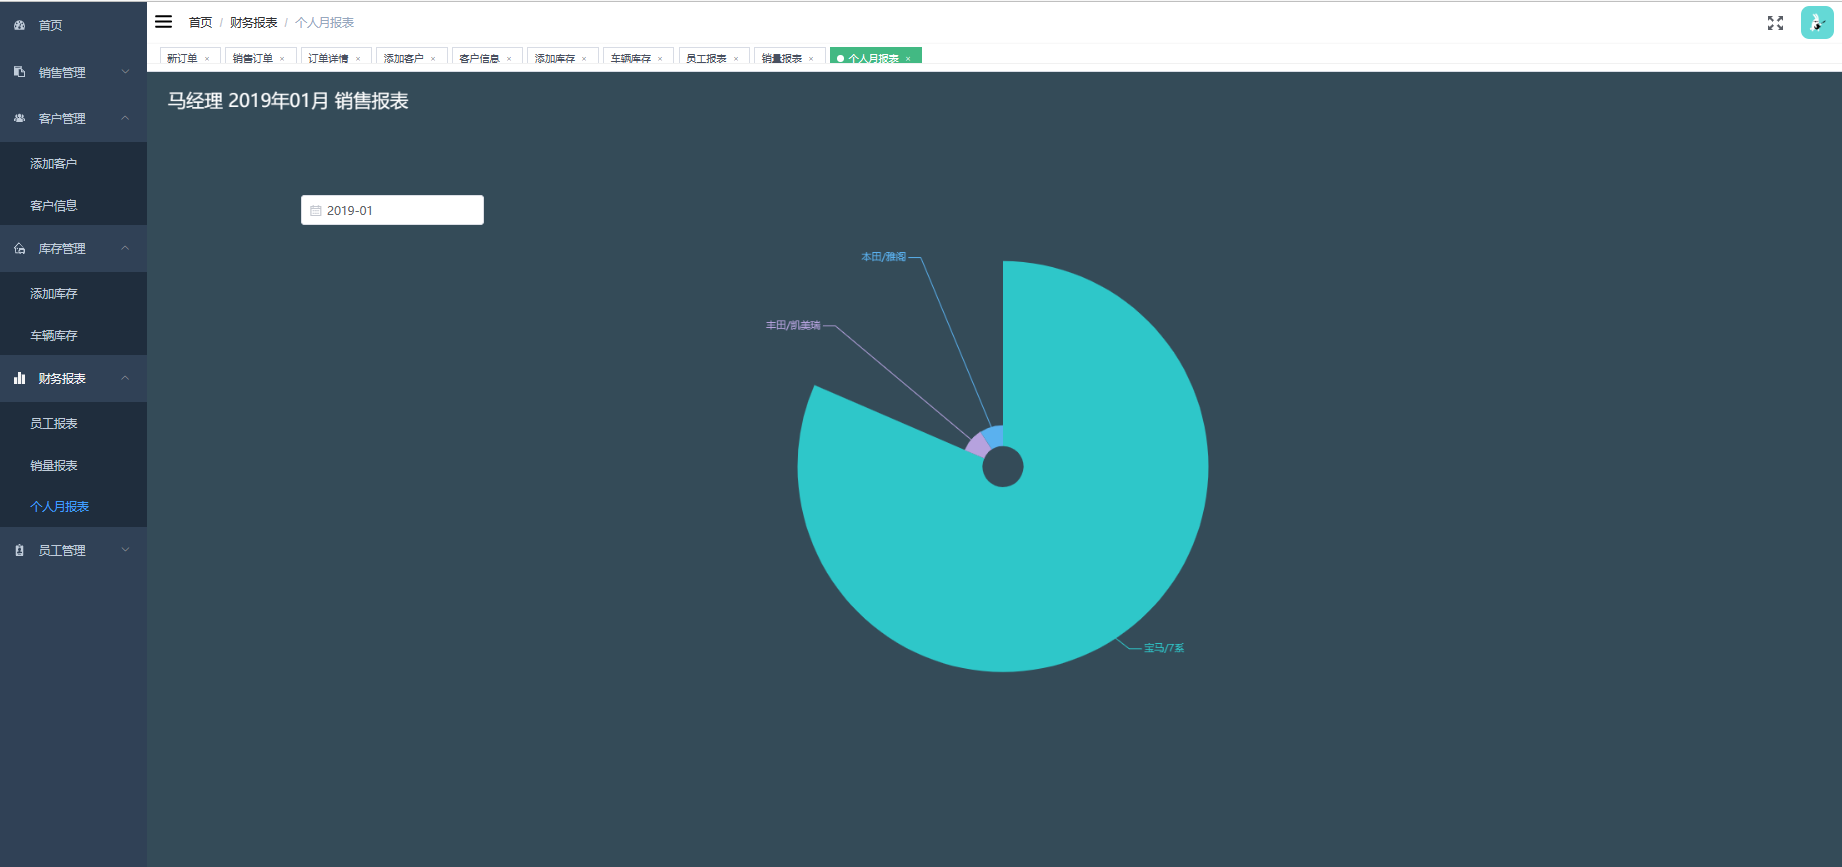Click the 本田/雅阁 chart label
This screenshot has width=1842, height=867.
(x=883, y=257)
